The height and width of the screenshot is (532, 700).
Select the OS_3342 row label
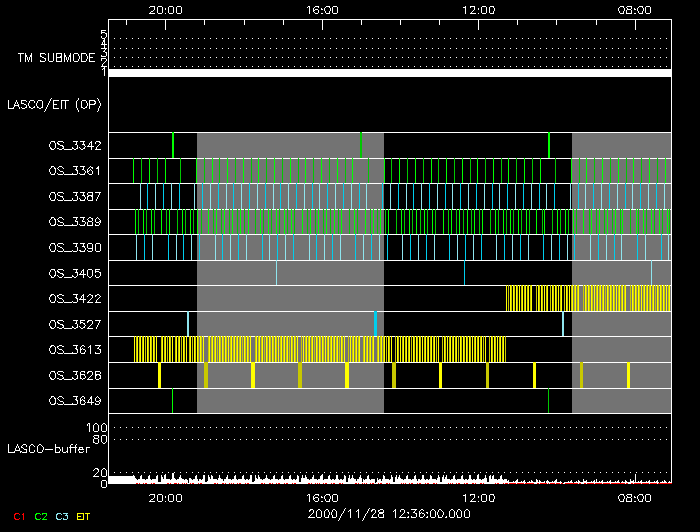click(x=75, y=145)
